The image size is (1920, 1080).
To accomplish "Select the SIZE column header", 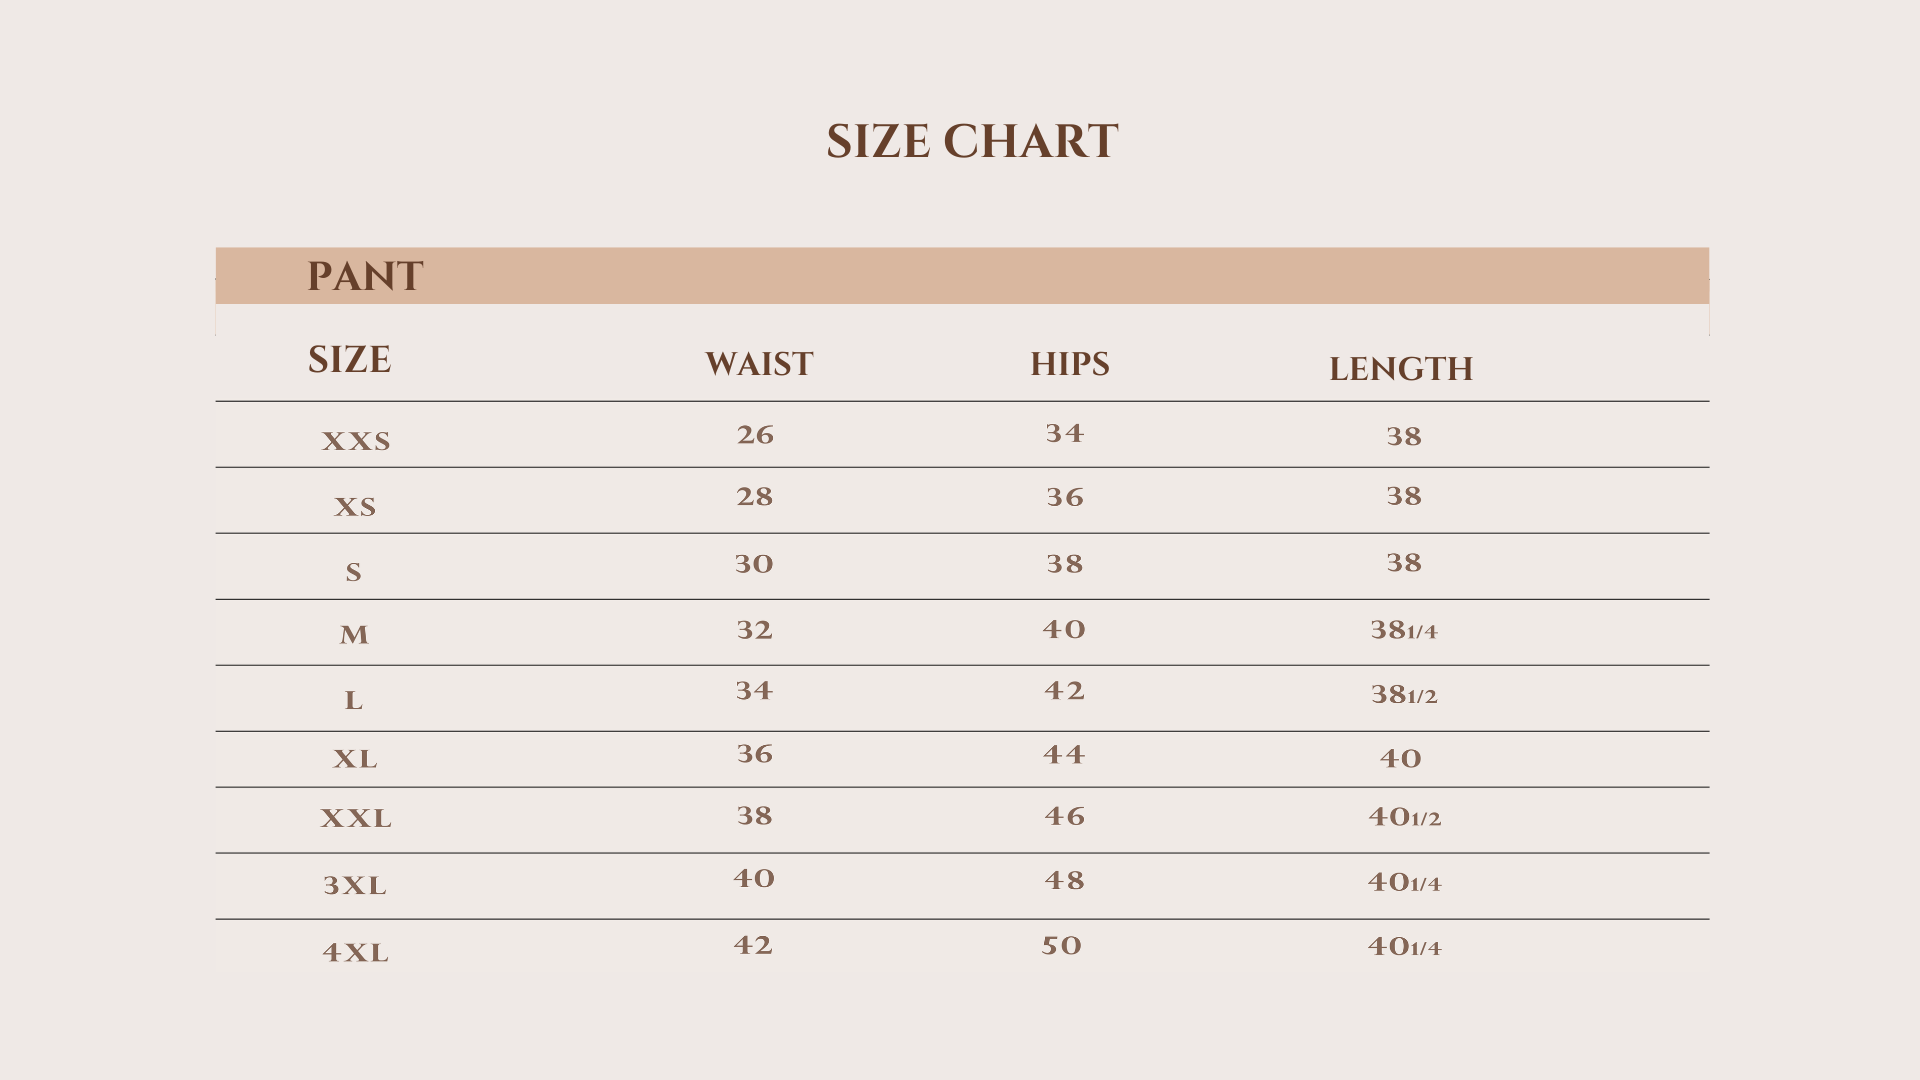I will pos(349,360).
